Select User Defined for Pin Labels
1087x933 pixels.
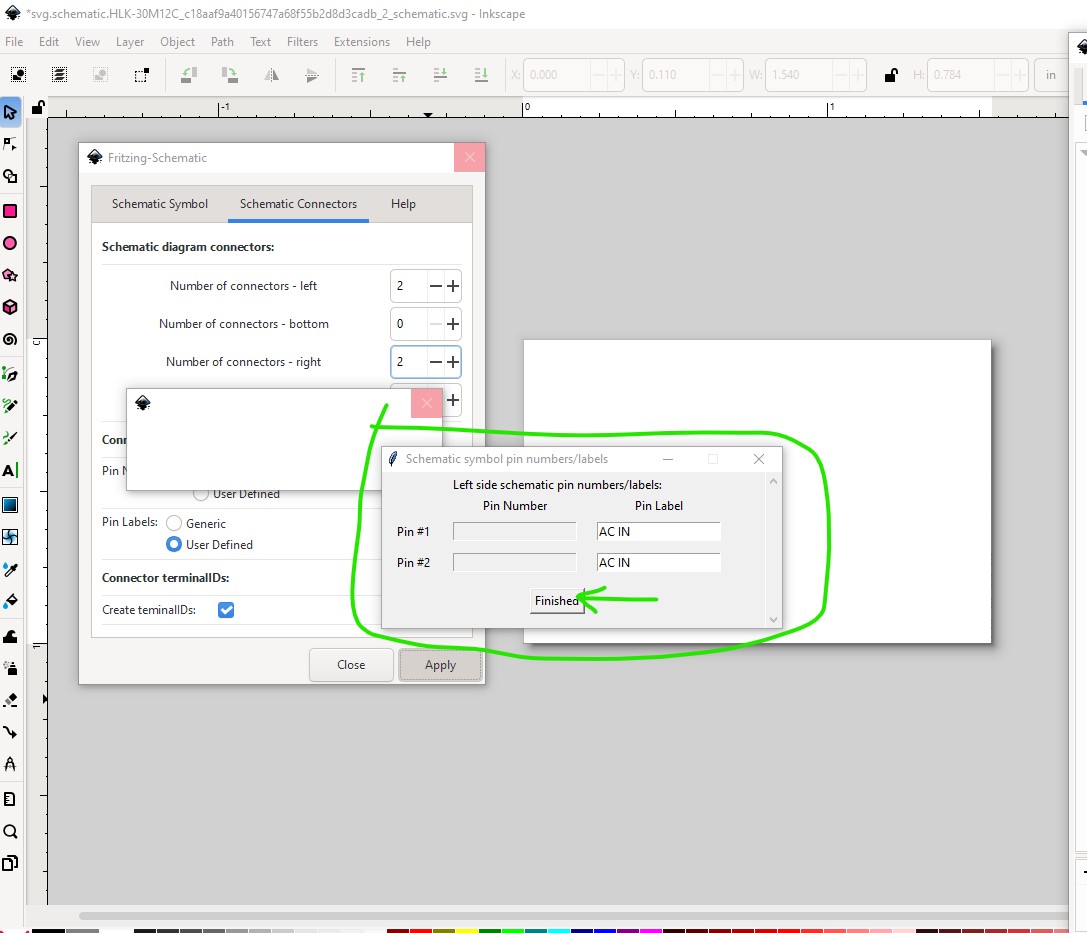(x=174, y=545)
